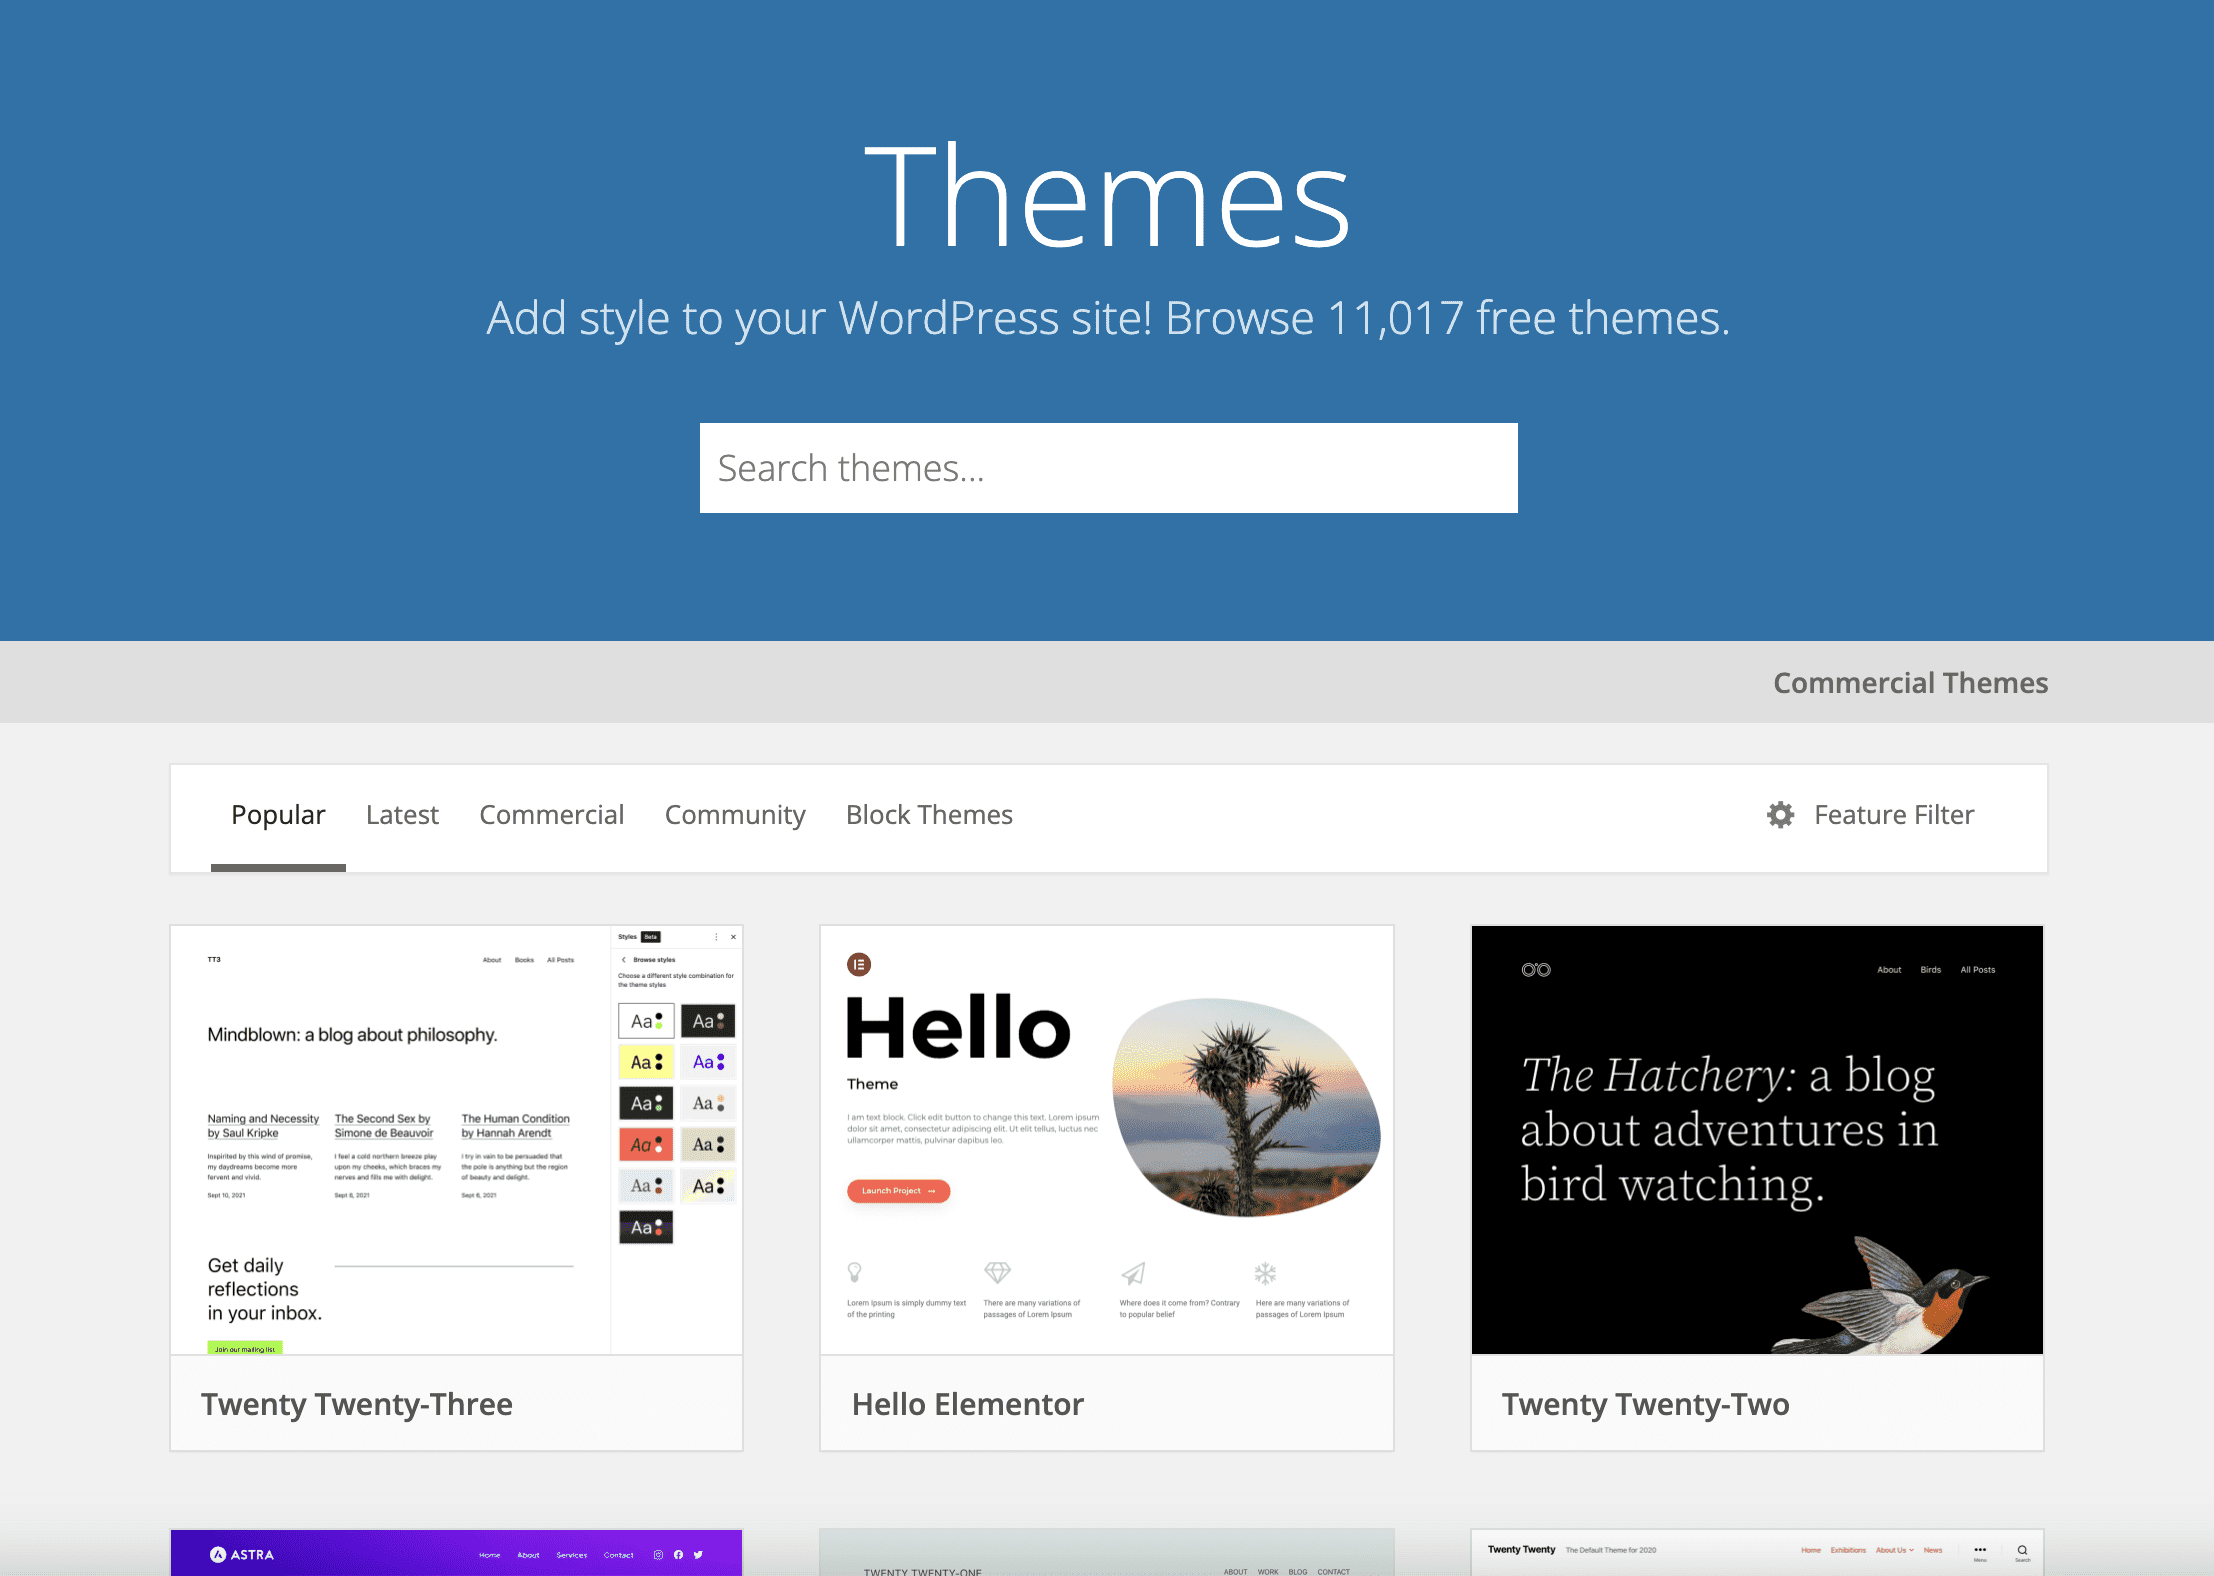Click the search icon in the Twenty Twenty preview
This screenshot has width=2214, height=1576.
point(2023,1550)
